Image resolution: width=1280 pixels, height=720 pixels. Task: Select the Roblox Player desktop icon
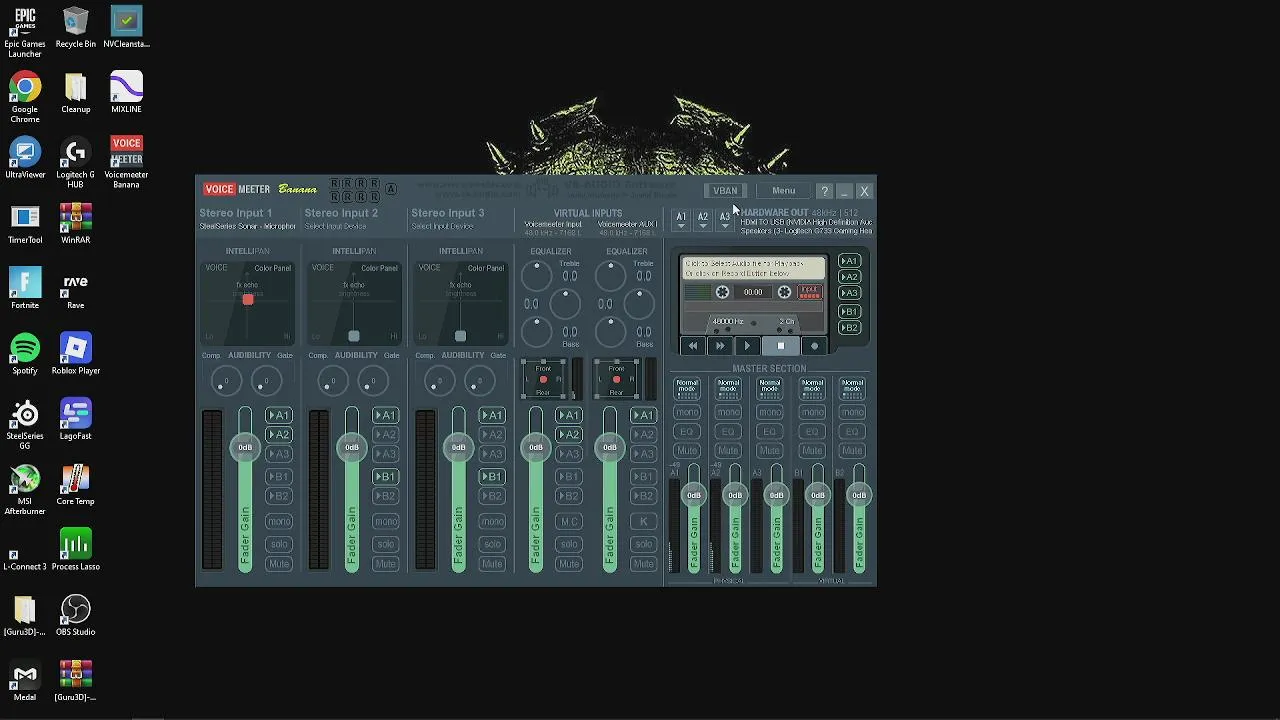(76, 354)
